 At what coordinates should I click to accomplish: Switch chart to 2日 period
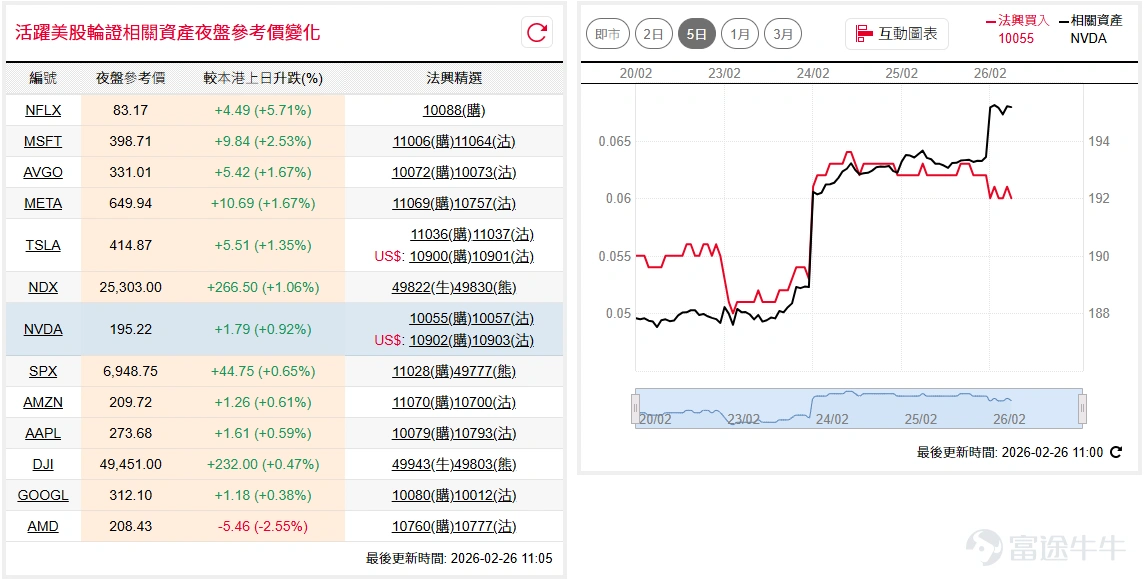[653, 34]
